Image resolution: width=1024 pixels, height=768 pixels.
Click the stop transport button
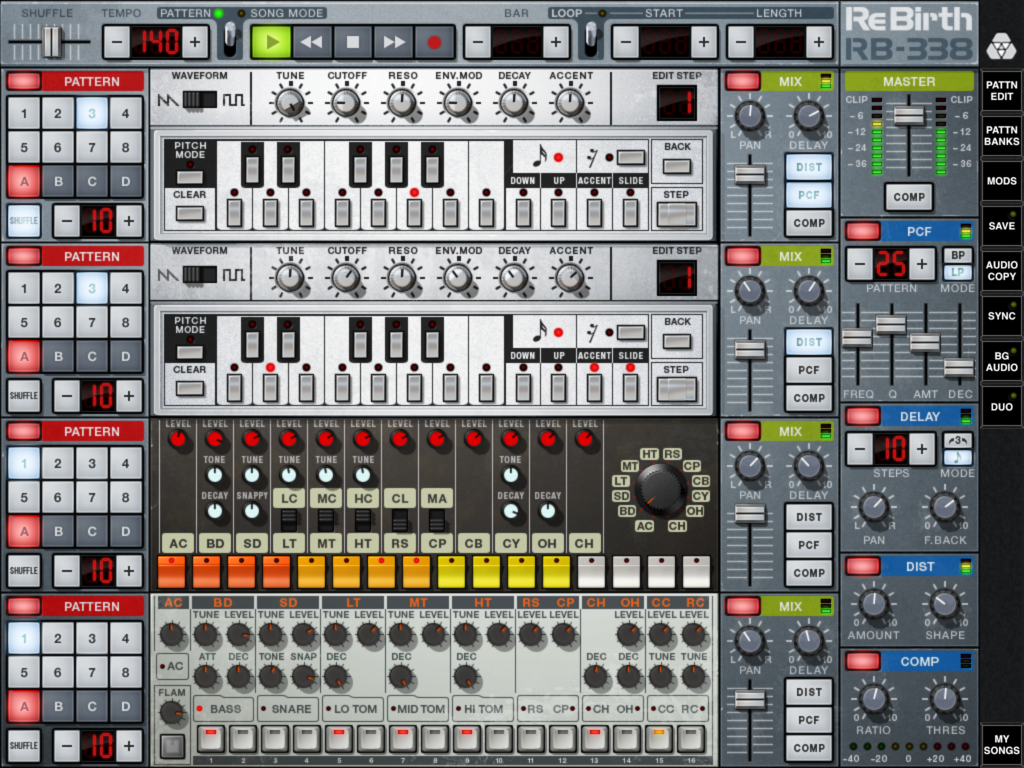click(x=353, y=42)
